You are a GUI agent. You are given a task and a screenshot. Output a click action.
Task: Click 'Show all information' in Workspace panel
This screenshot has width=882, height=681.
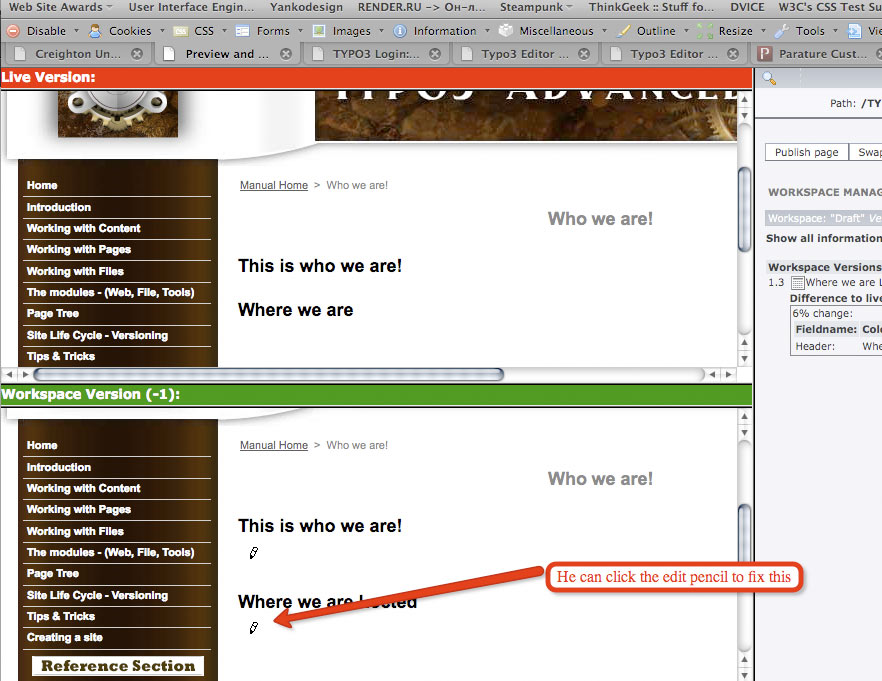point(823,238)
